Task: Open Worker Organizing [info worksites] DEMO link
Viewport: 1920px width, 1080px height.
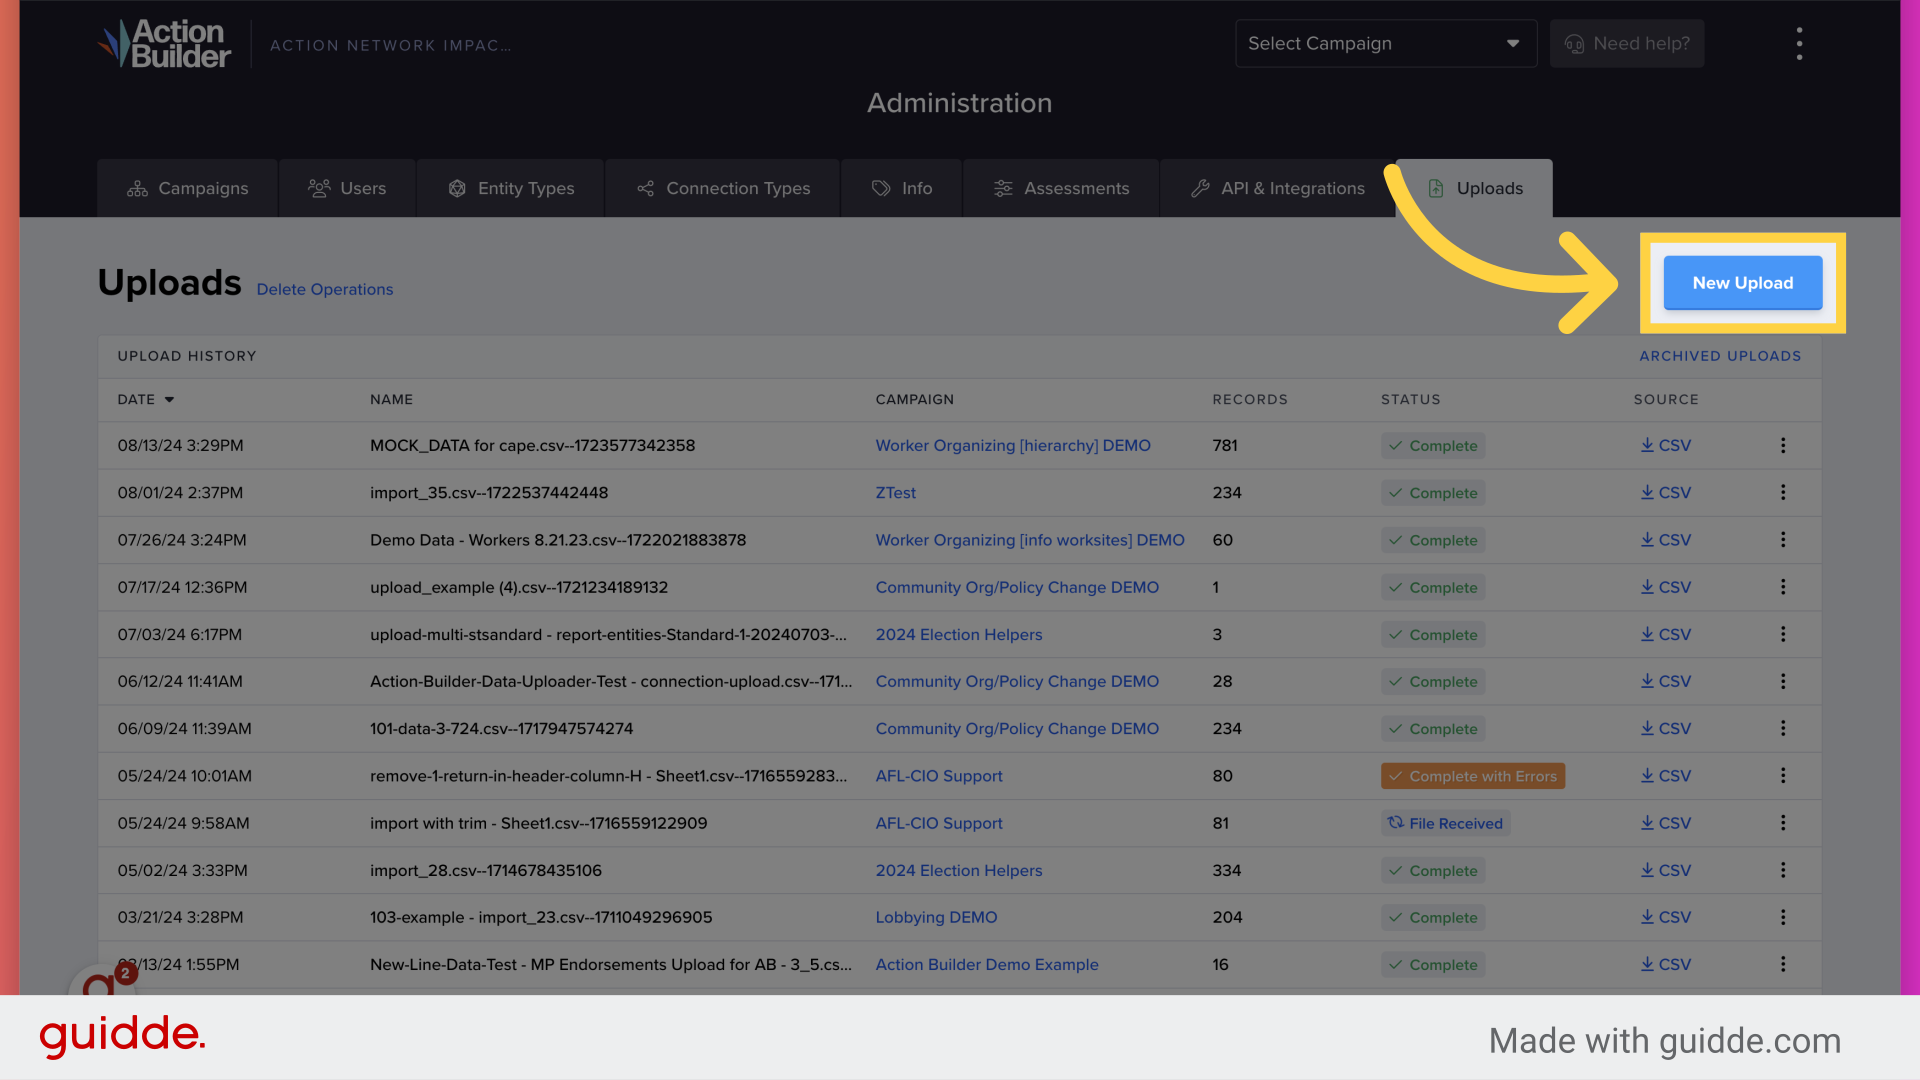Action: (x=1030, y=540)
